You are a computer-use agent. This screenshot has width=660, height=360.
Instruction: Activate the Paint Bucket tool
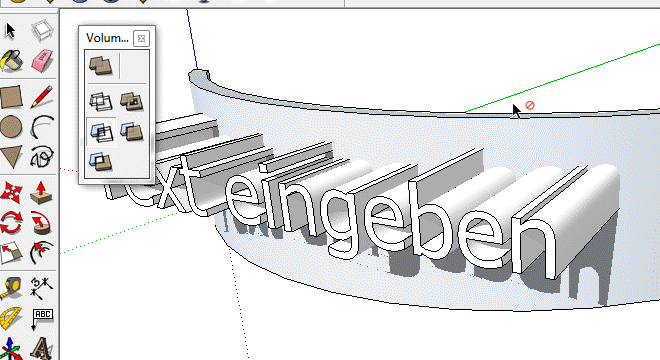click(11, 61)
